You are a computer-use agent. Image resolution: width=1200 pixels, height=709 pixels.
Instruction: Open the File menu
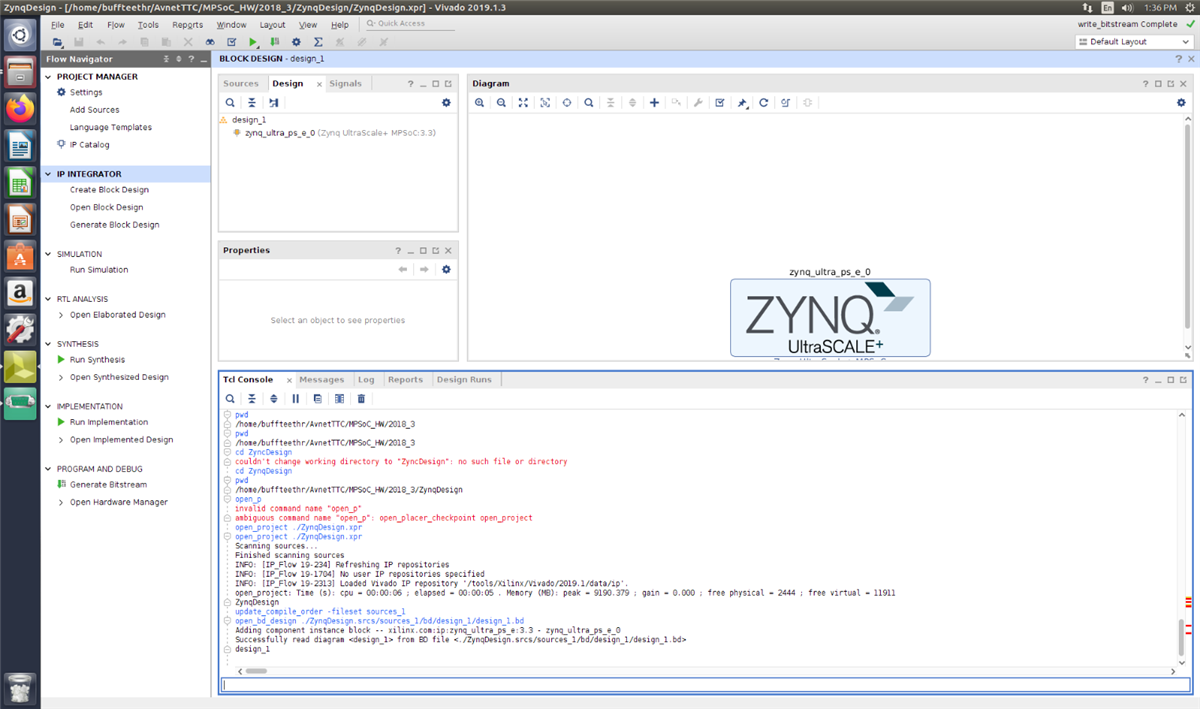(58, 24)
